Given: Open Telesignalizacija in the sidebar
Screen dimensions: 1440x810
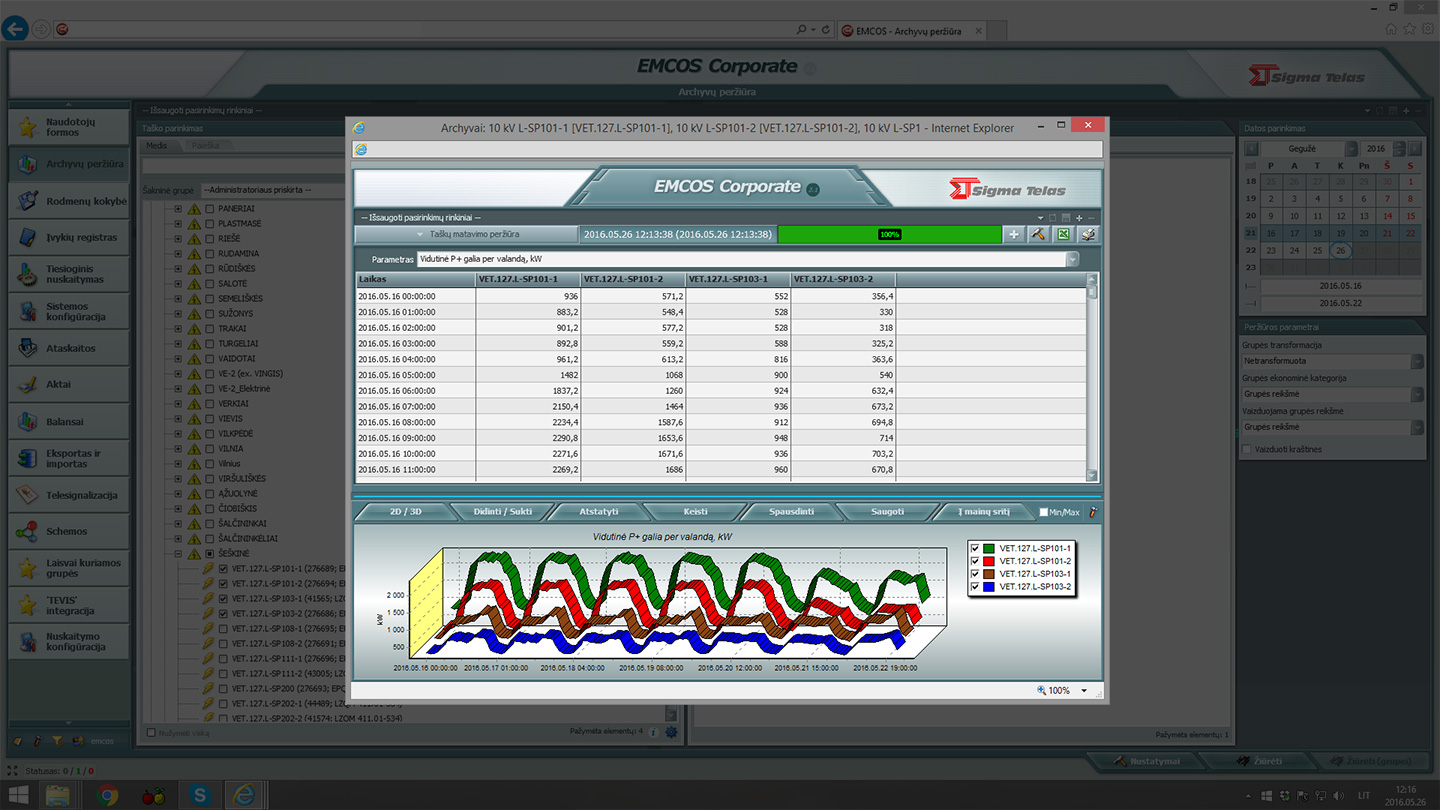Looking at the screenshot, I should pos(69,495).
